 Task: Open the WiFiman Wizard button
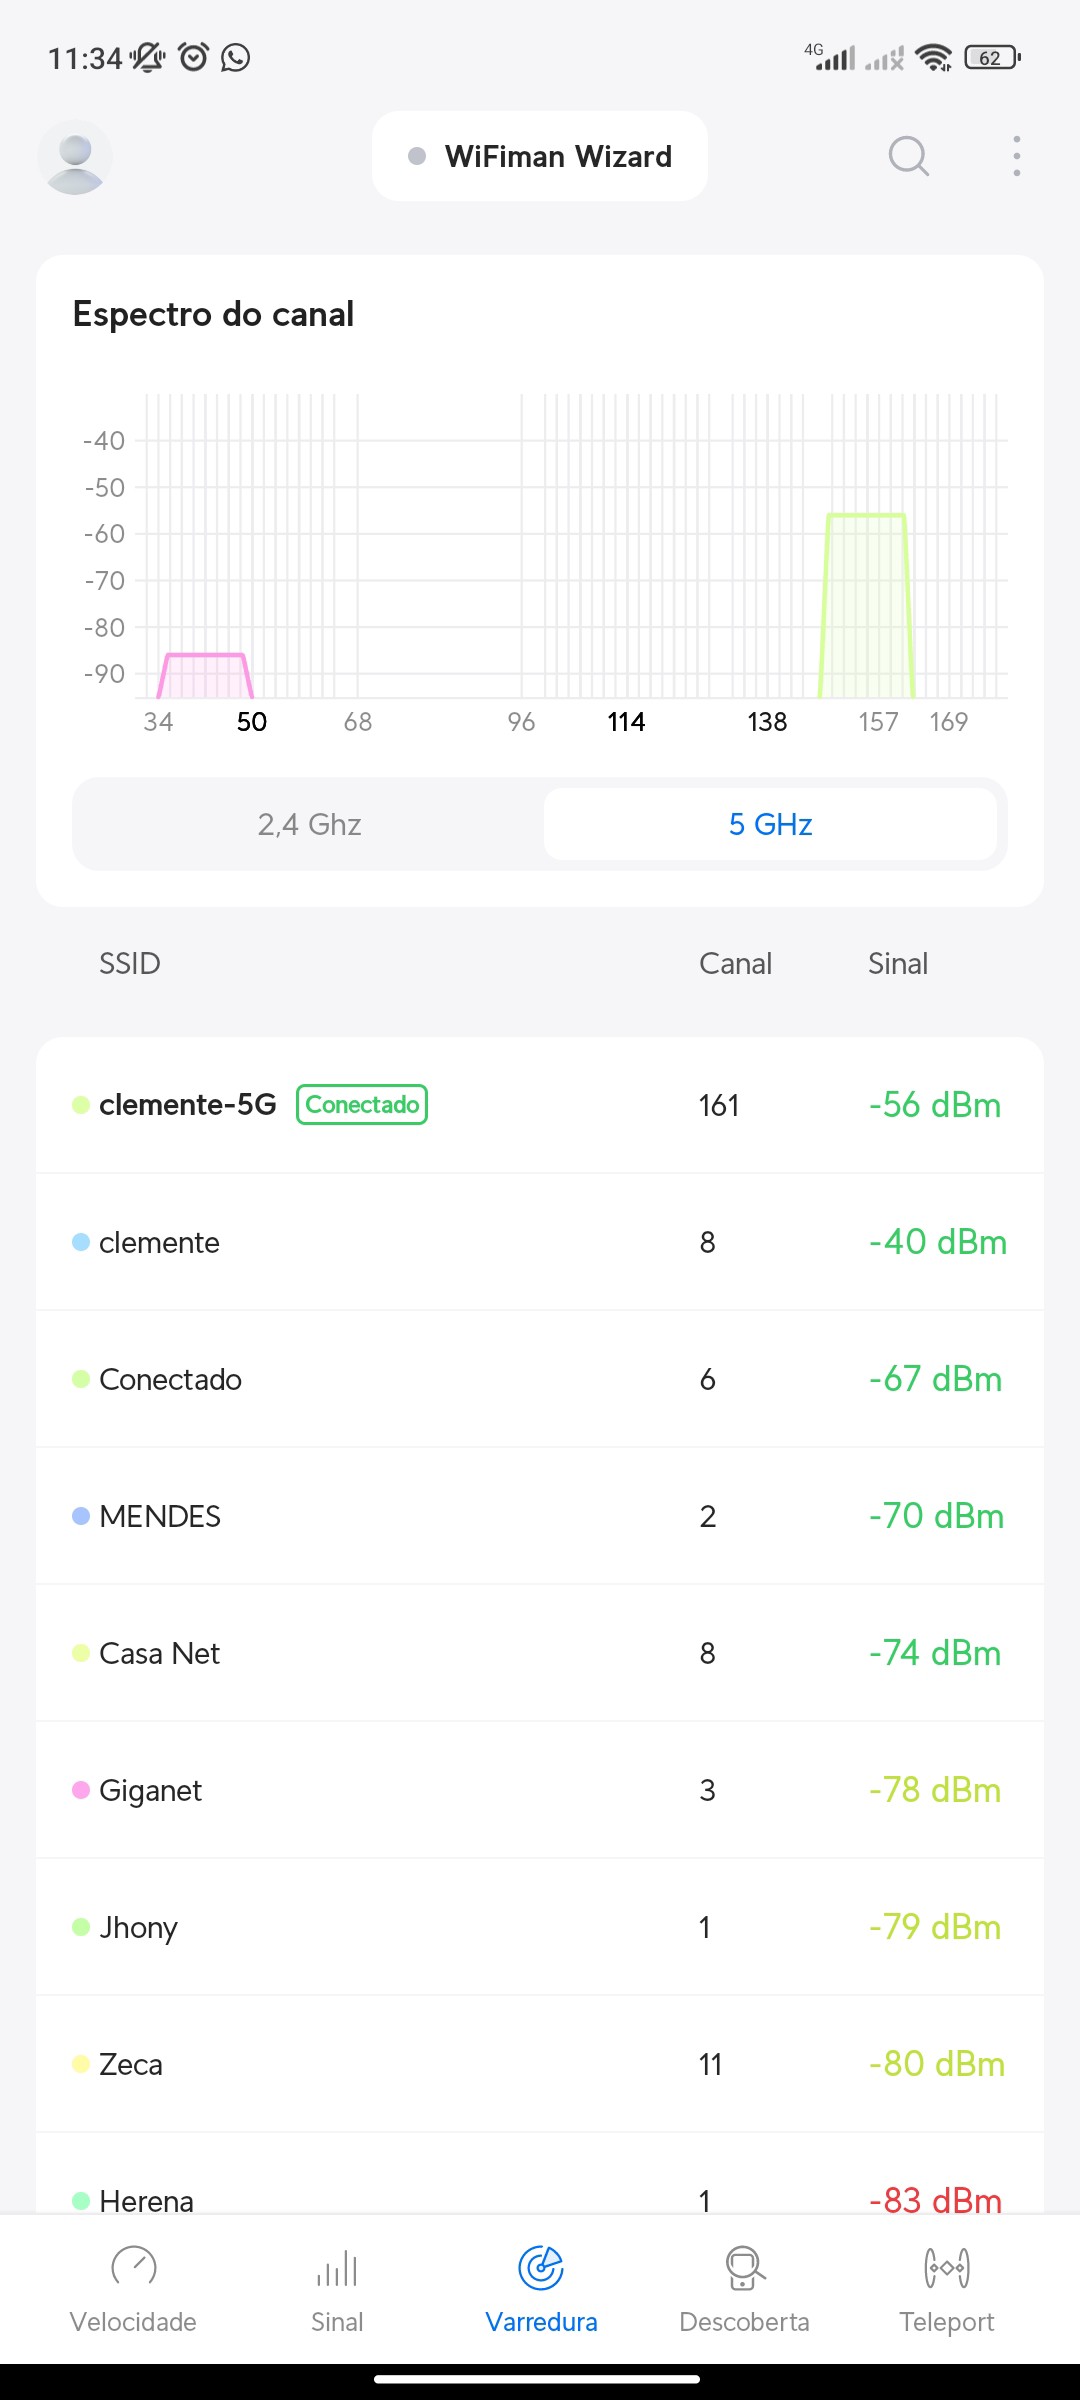(540, 157)
